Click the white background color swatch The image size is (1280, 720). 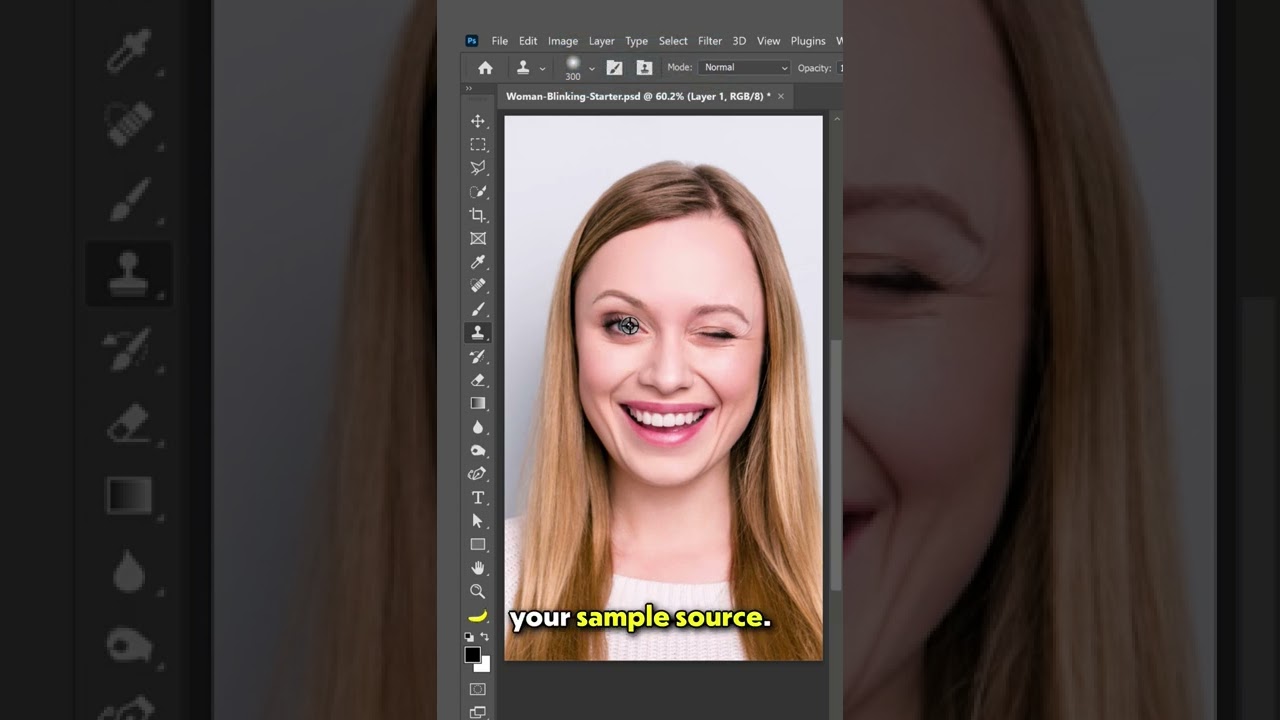[485, 664]
